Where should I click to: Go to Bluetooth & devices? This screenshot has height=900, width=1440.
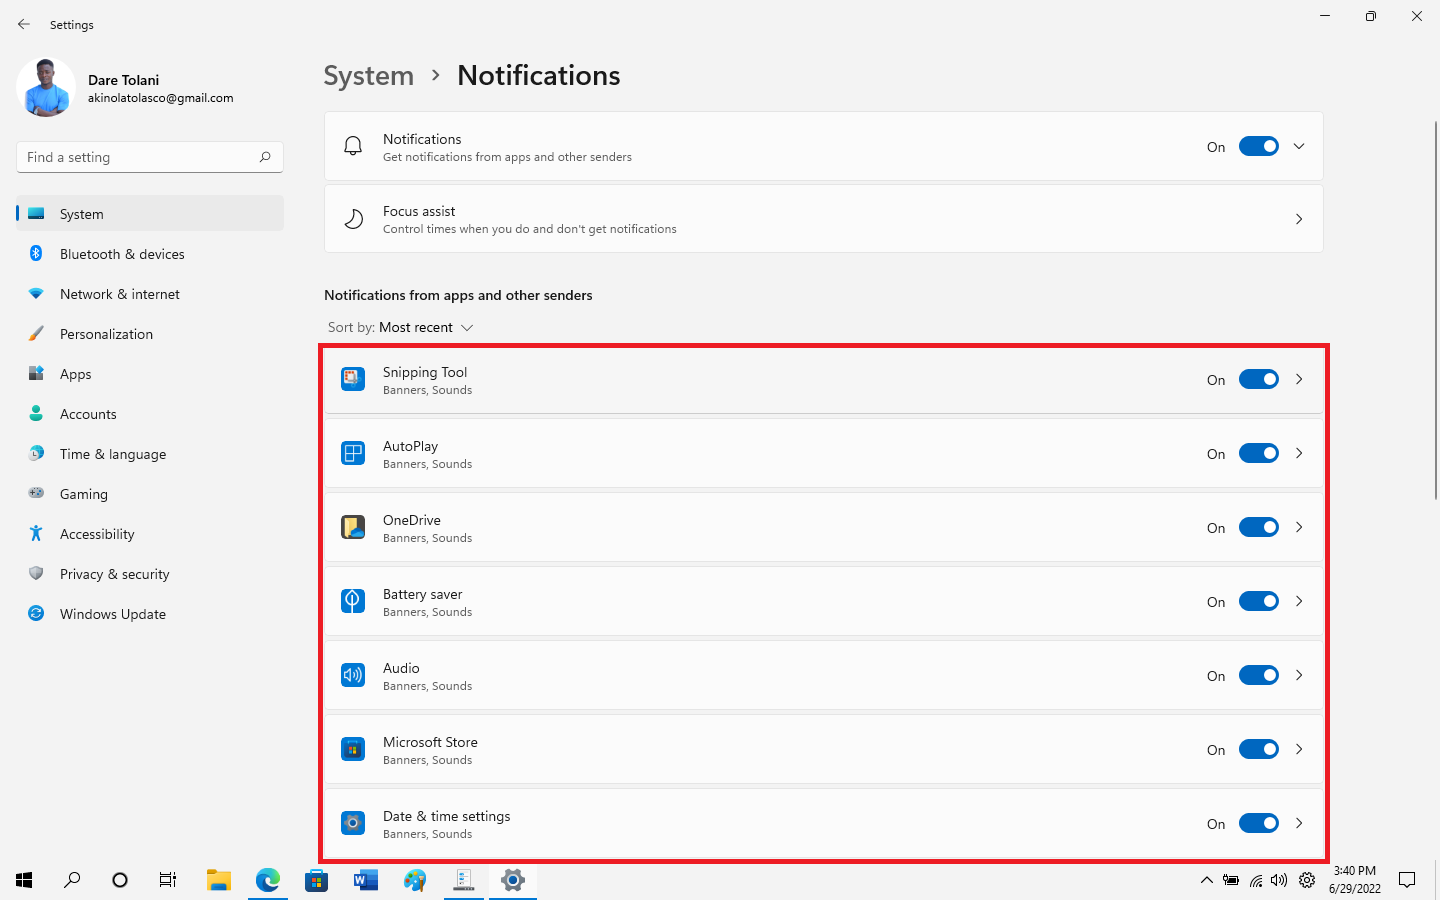point(150,254)
